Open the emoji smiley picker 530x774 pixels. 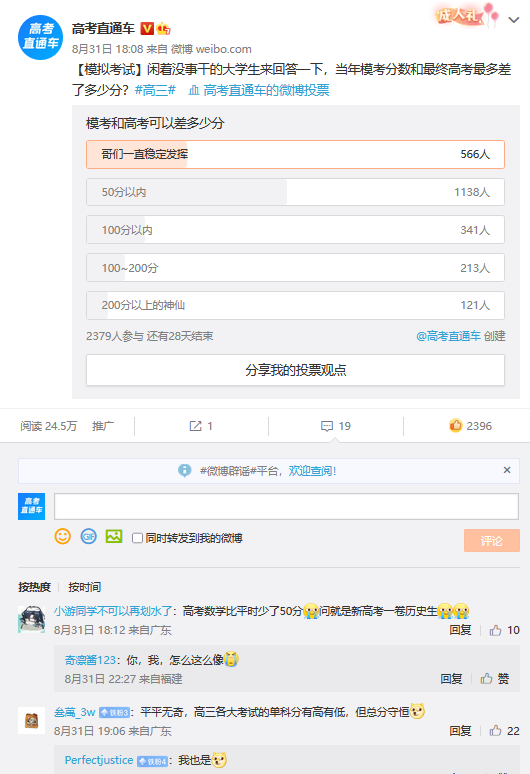[63, 536]
